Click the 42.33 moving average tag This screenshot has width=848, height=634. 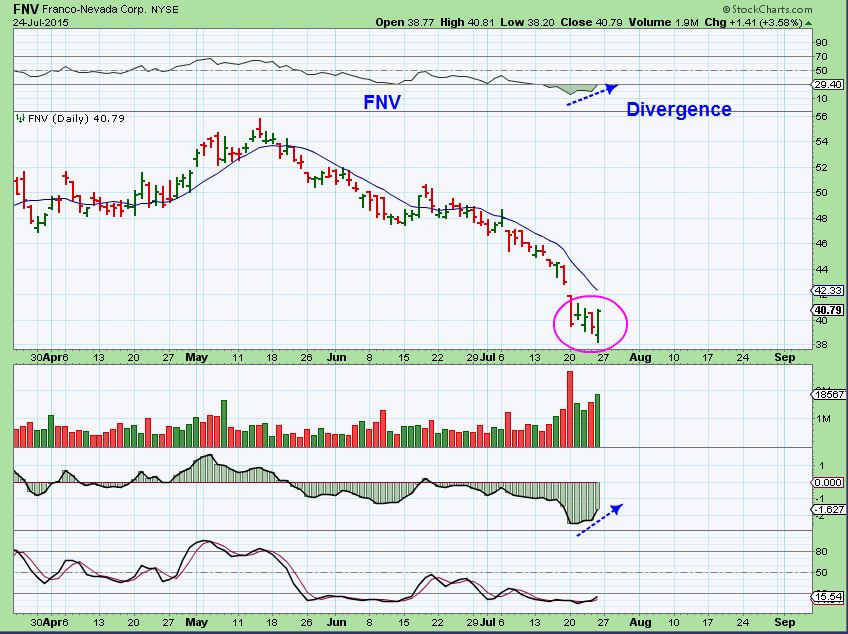coord(828,290)
